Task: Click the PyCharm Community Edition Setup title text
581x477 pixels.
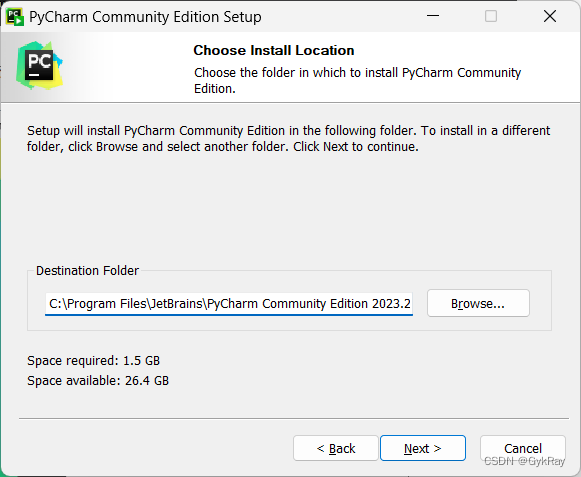Action: coord(145,17)
